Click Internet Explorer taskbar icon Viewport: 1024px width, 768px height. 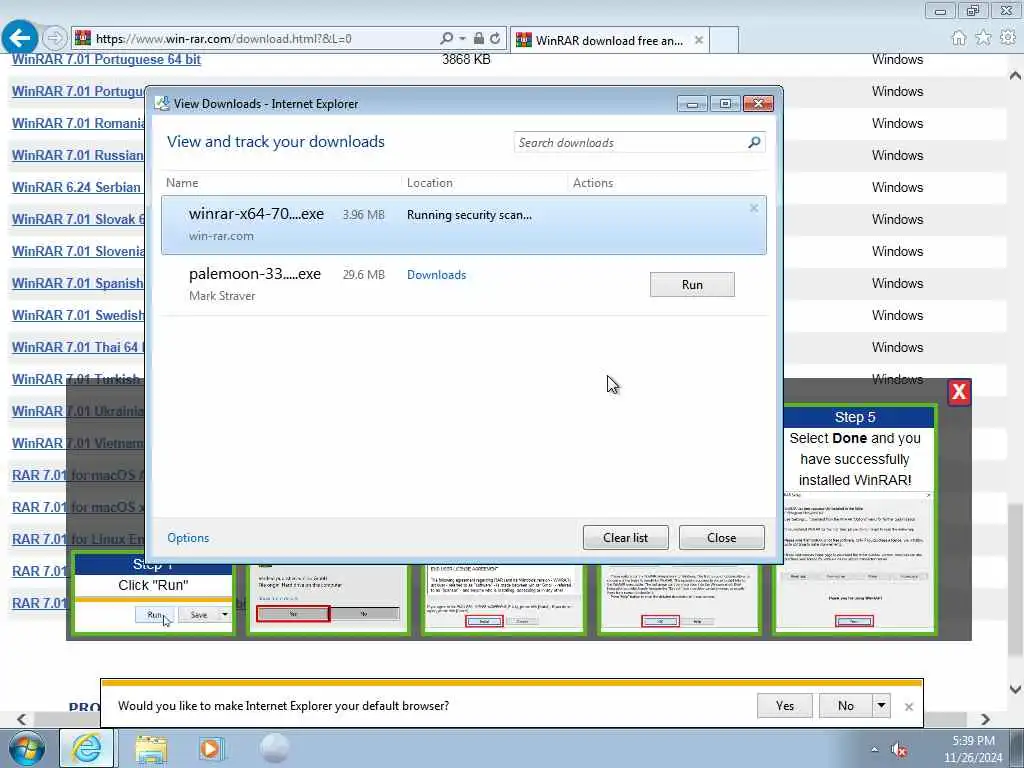tap(87, 748)
